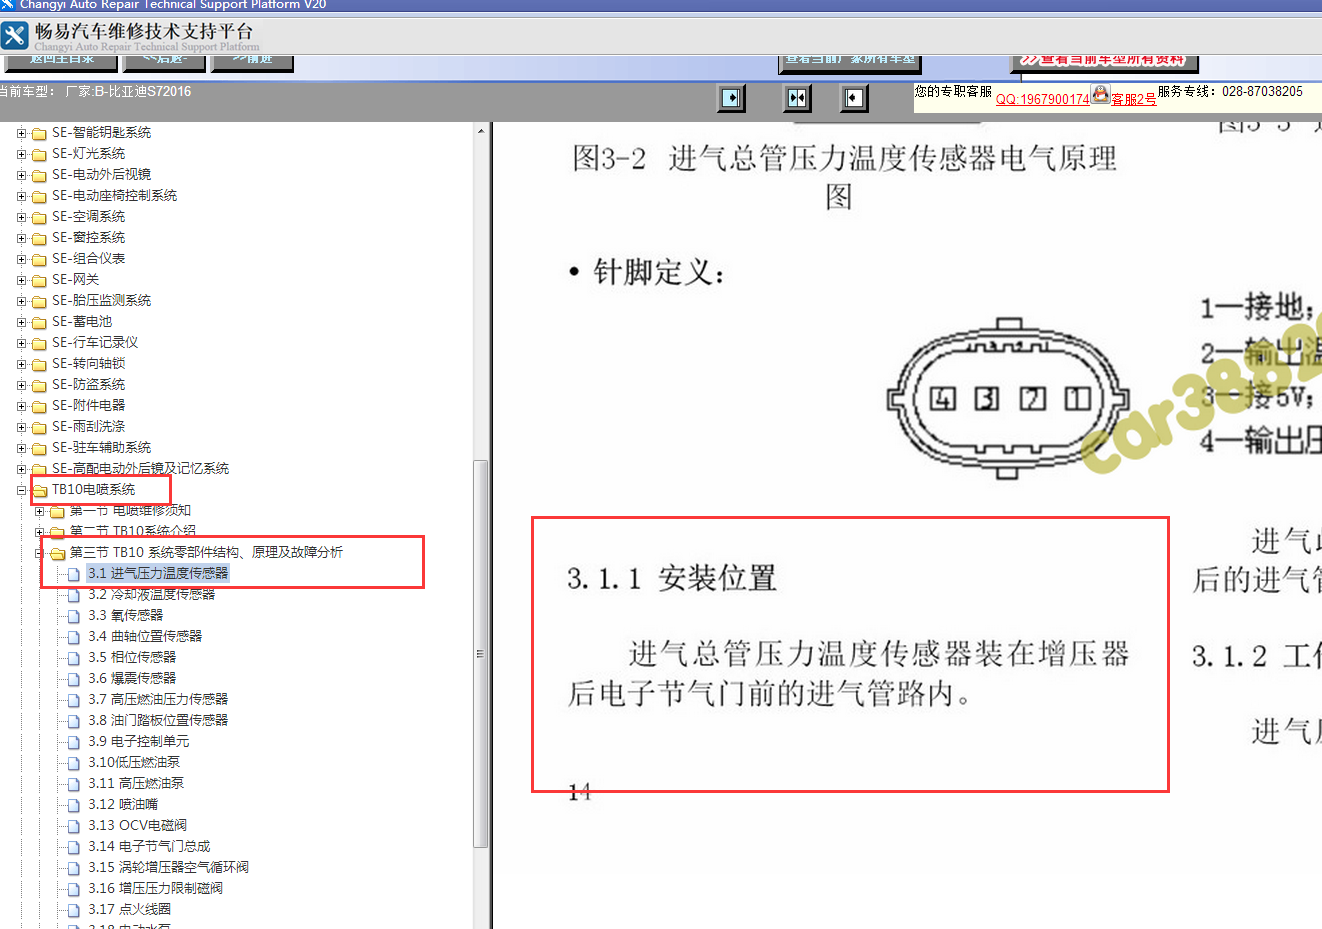Click folder icon of 第一节 电喷维修须知
Screen dimensions: 1322x929
pos(57,511)
